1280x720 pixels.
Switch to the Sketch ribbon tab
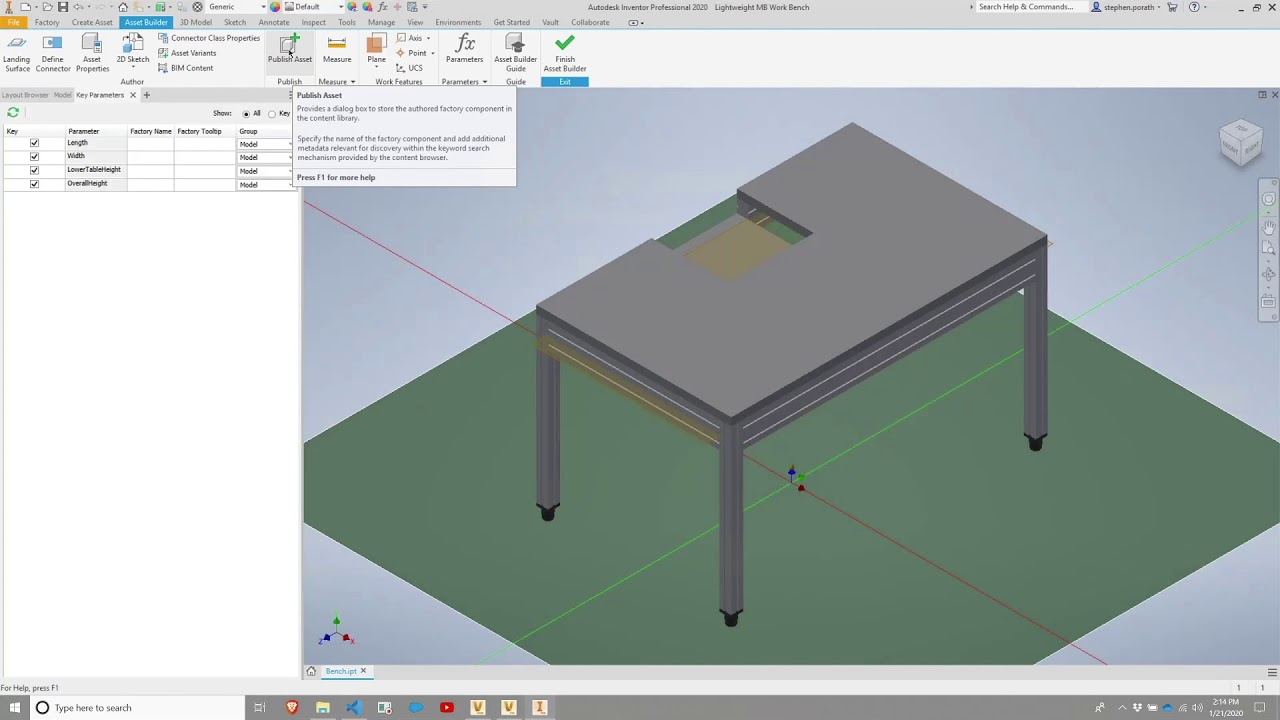pyautogui.click(x=235, y=22)
